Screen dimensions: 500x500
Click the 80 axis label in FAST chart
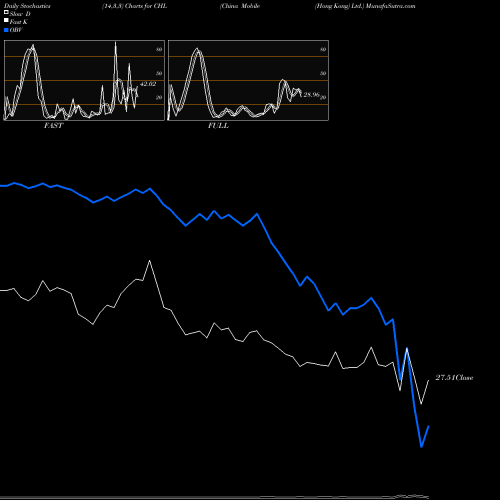pos(159,49)
